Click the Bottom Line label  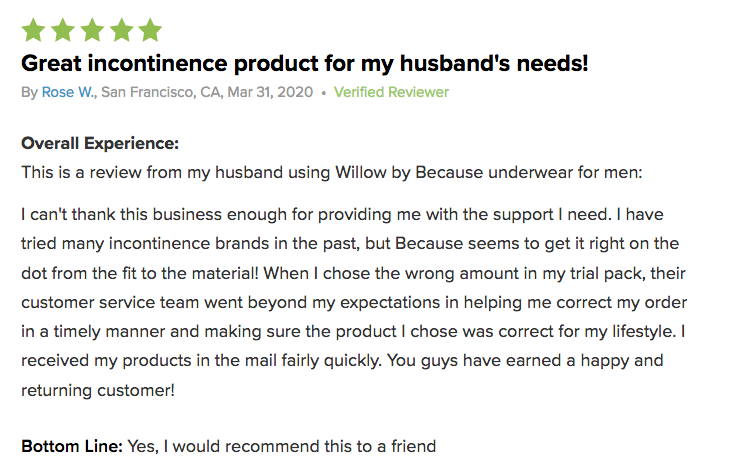[x=72, y=447]
